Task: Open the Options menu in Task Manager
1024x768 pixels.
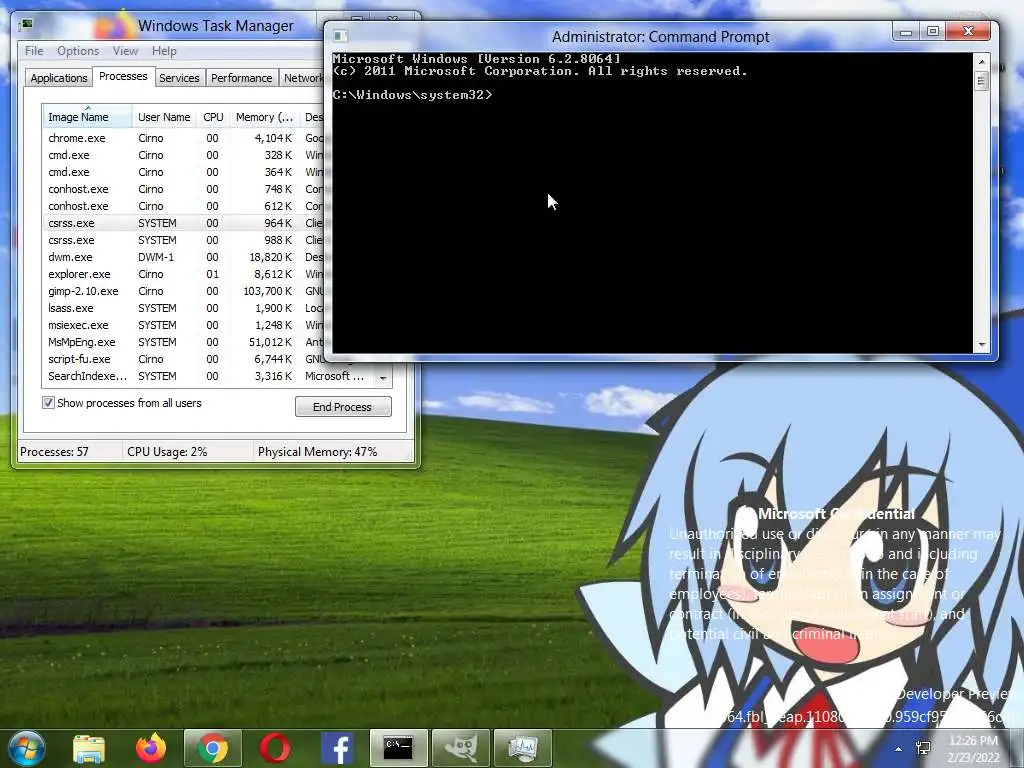Action: [x=78, y=51]
